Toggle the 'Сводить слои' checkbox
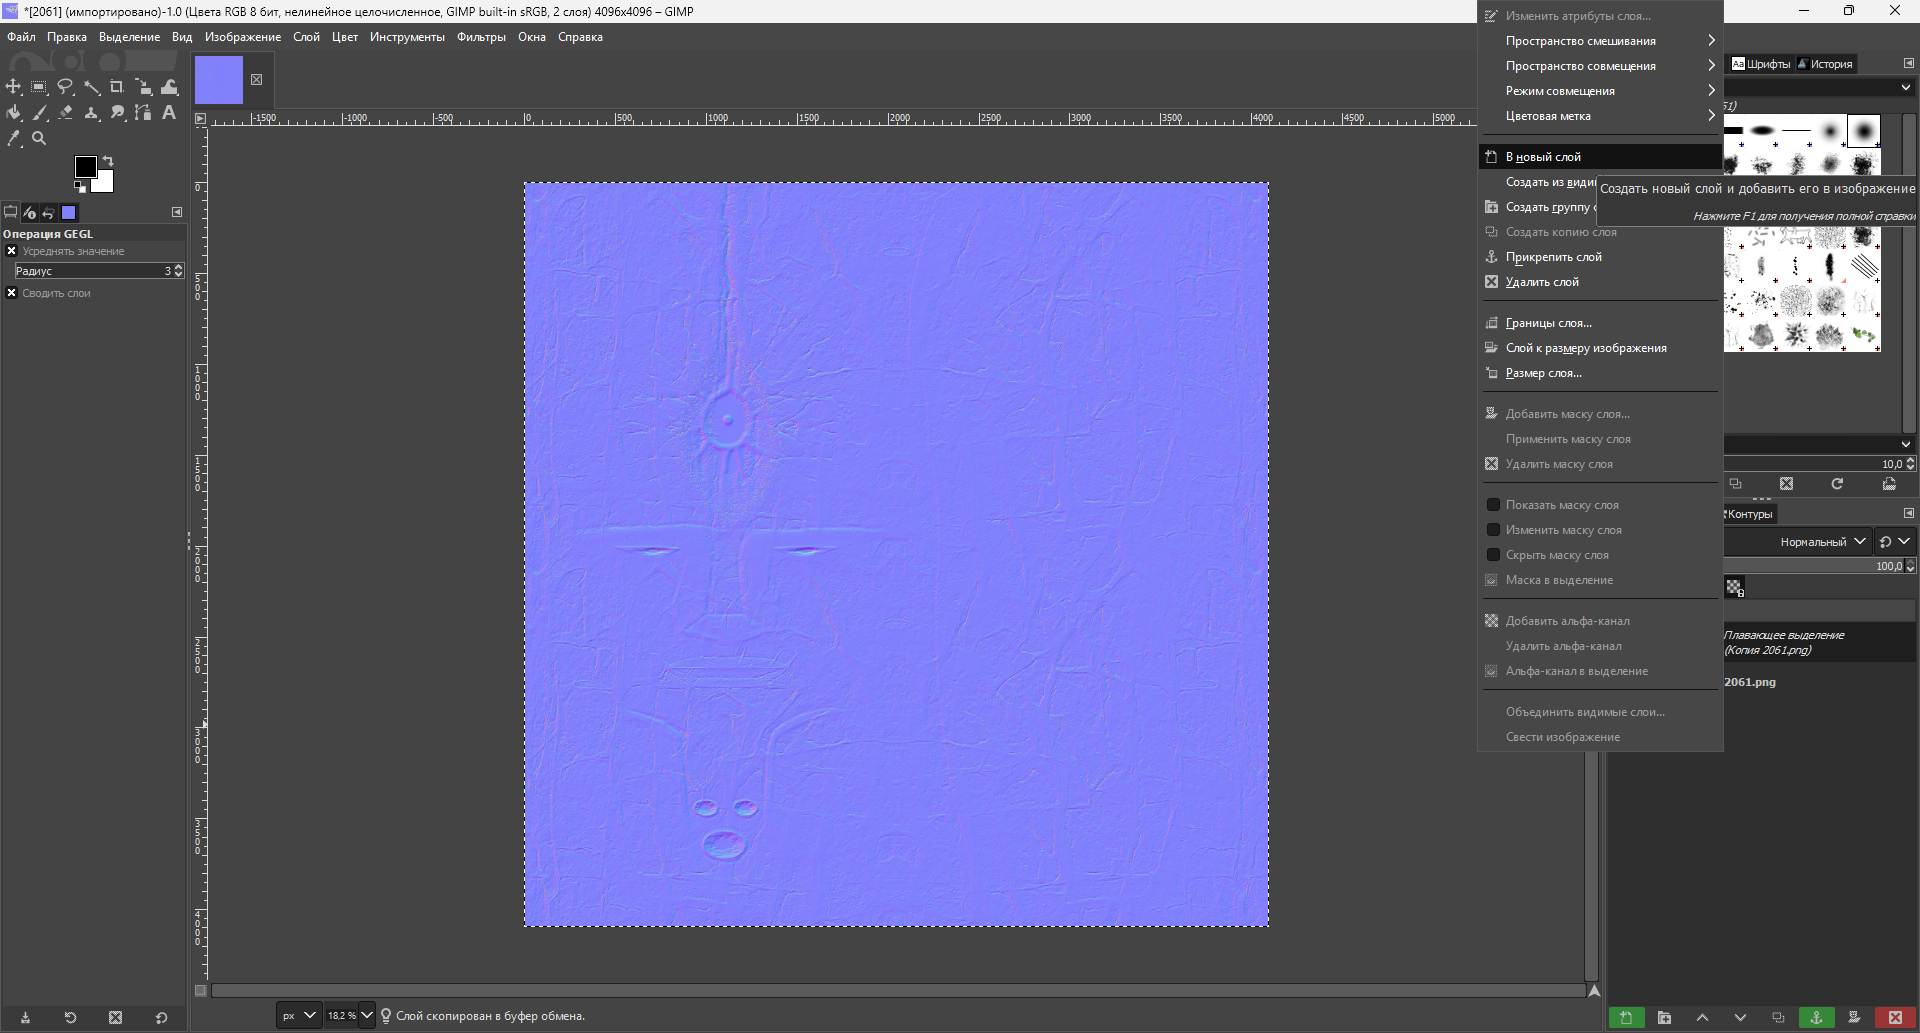 pos(12,293)
